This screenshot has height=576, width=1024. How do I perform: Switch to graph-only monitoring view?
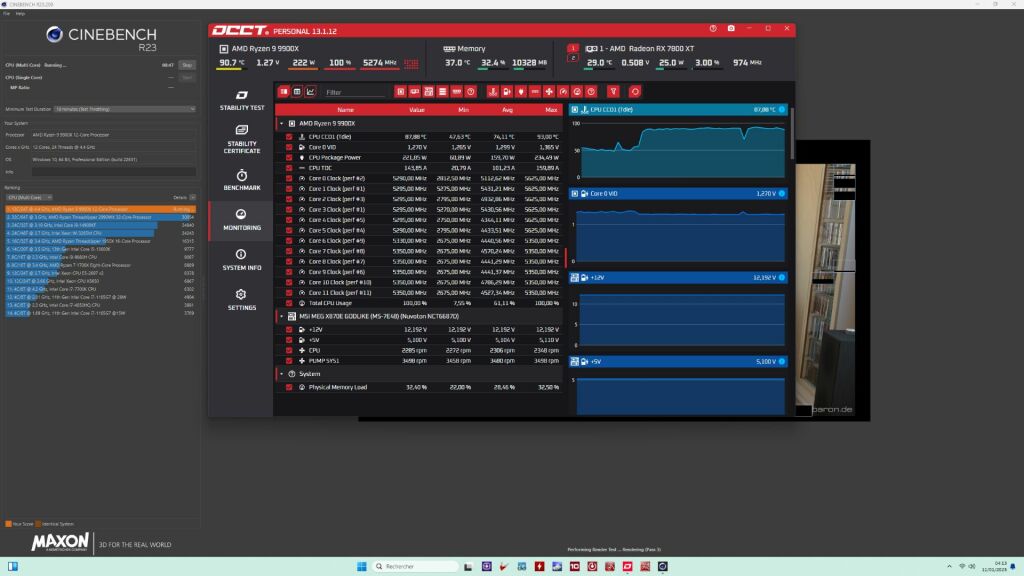(310, 92)
